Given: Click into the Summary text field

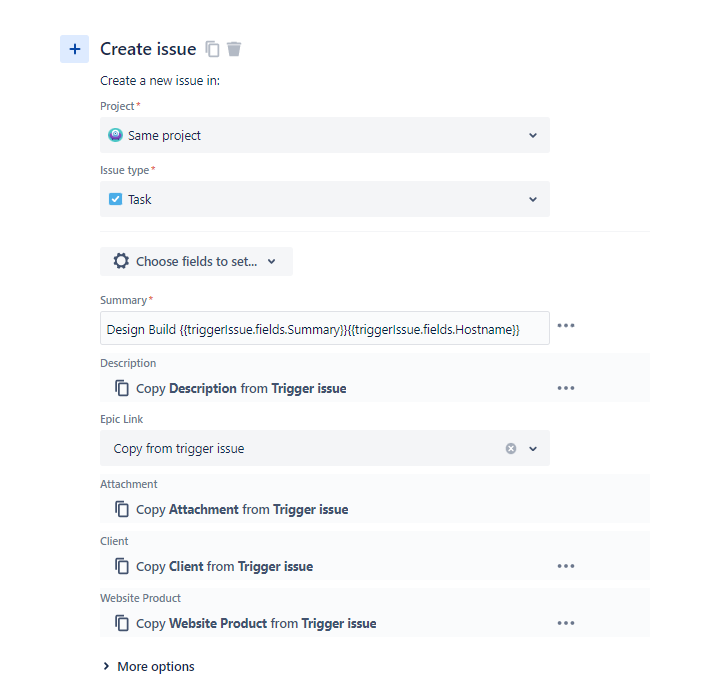Looking at the screenshot, I should pos(325,328).
